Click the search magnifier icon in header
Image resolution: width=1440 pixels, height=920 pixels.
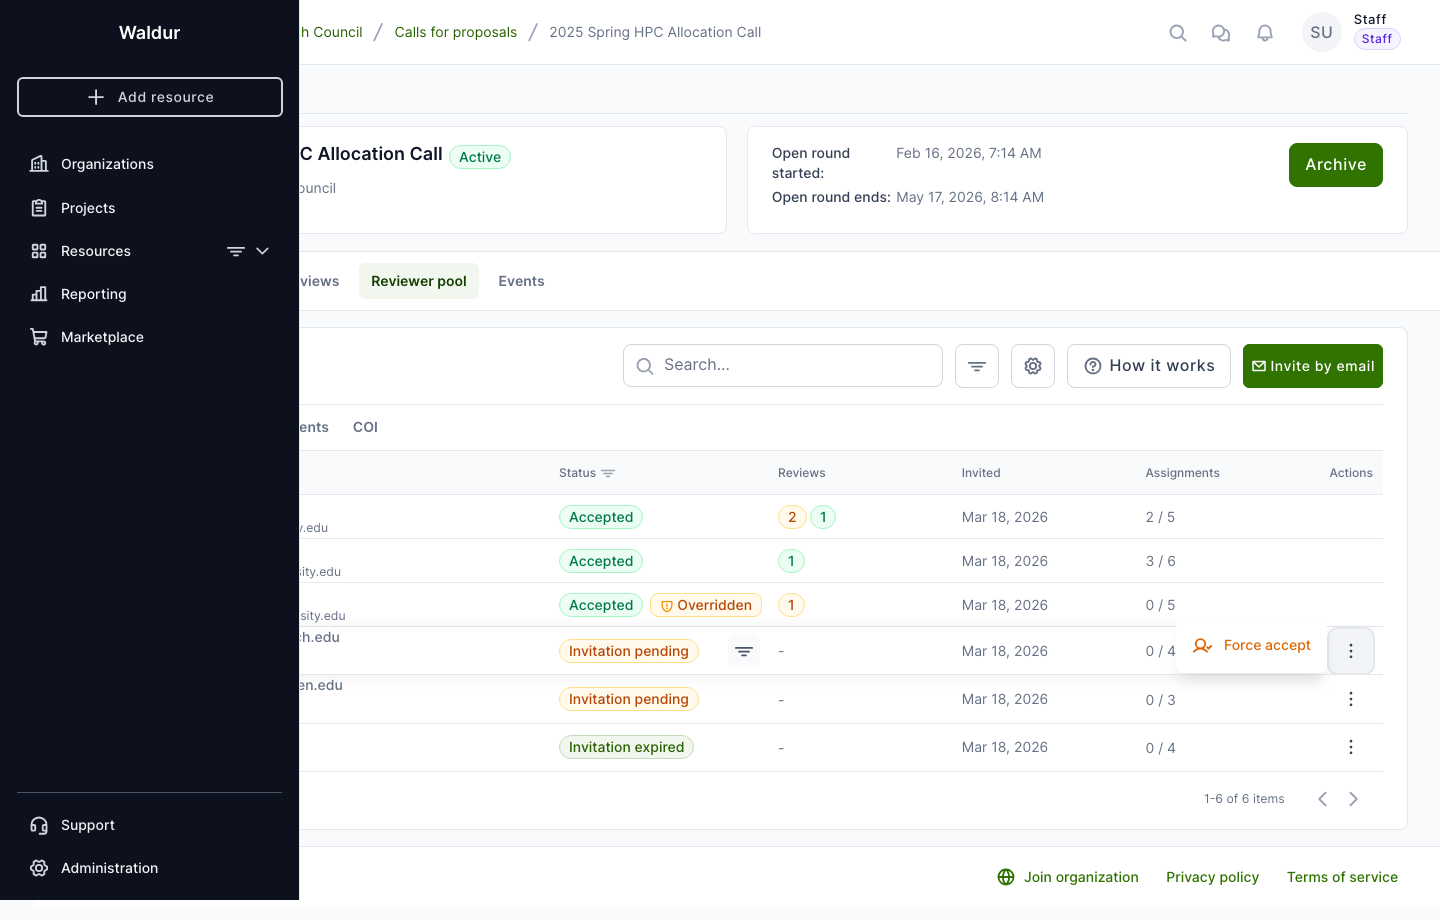coord(1178,33)
